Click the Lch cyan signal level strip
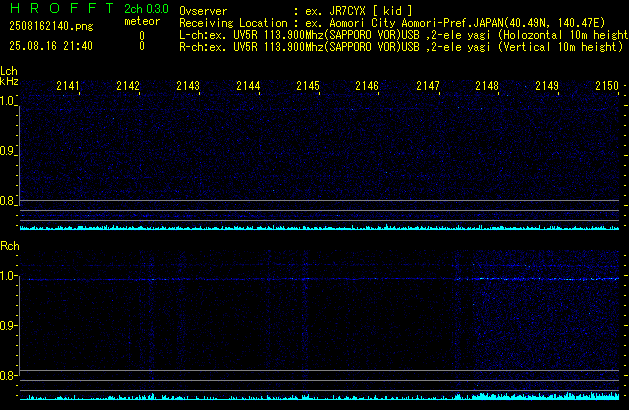 [319, 227]
